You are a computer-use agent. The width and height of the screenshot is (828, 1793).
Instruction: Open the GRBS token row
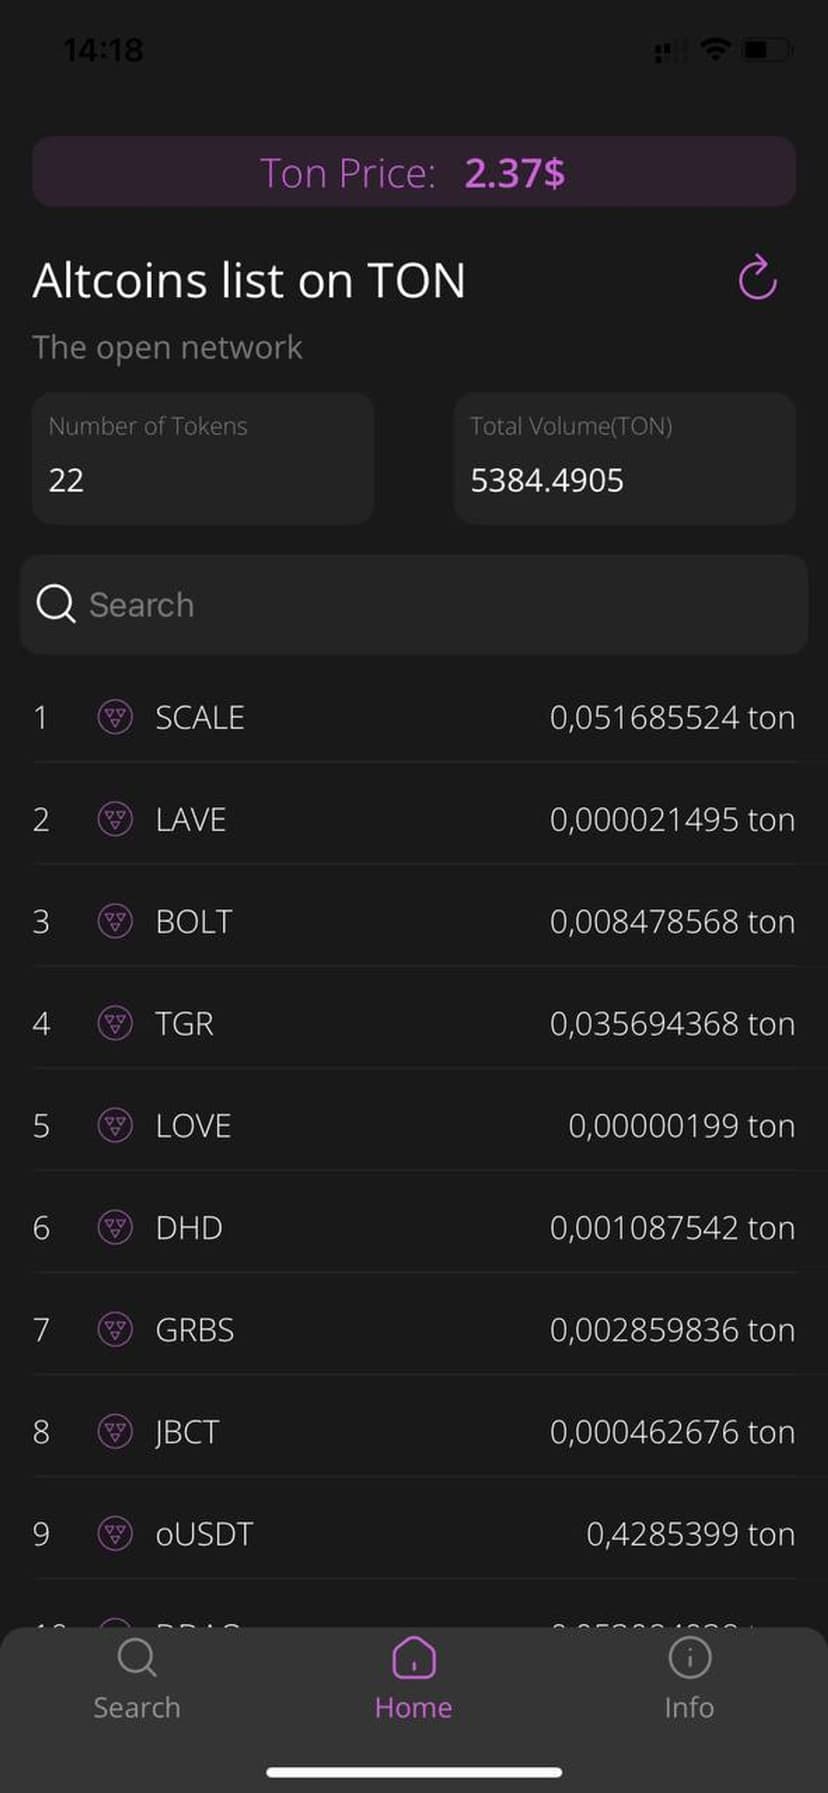[x=414, y=1329]
